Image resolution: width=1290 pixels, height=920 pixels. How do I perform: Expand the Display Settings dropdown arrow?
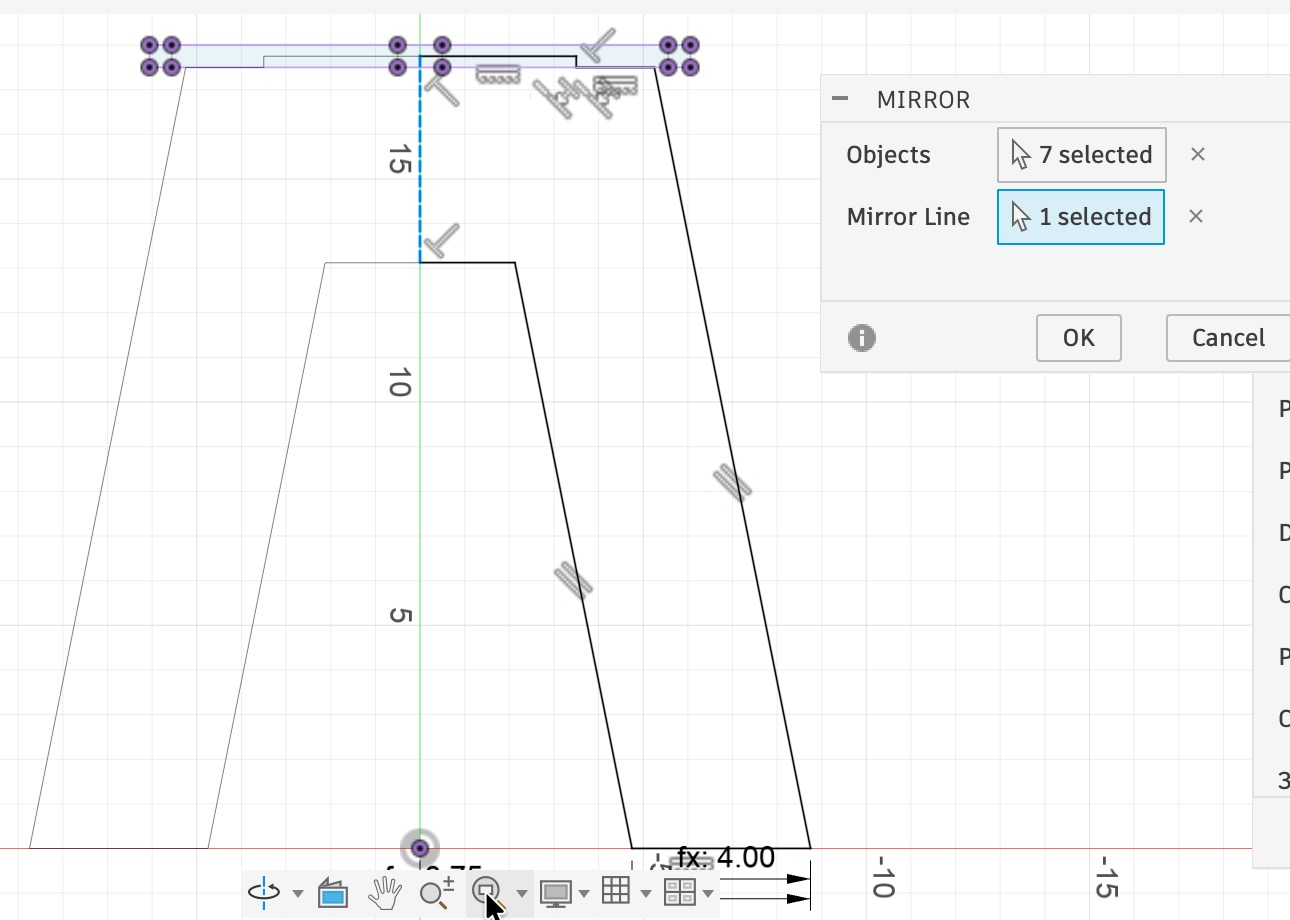pyautogui.click(x=584, y=893)
